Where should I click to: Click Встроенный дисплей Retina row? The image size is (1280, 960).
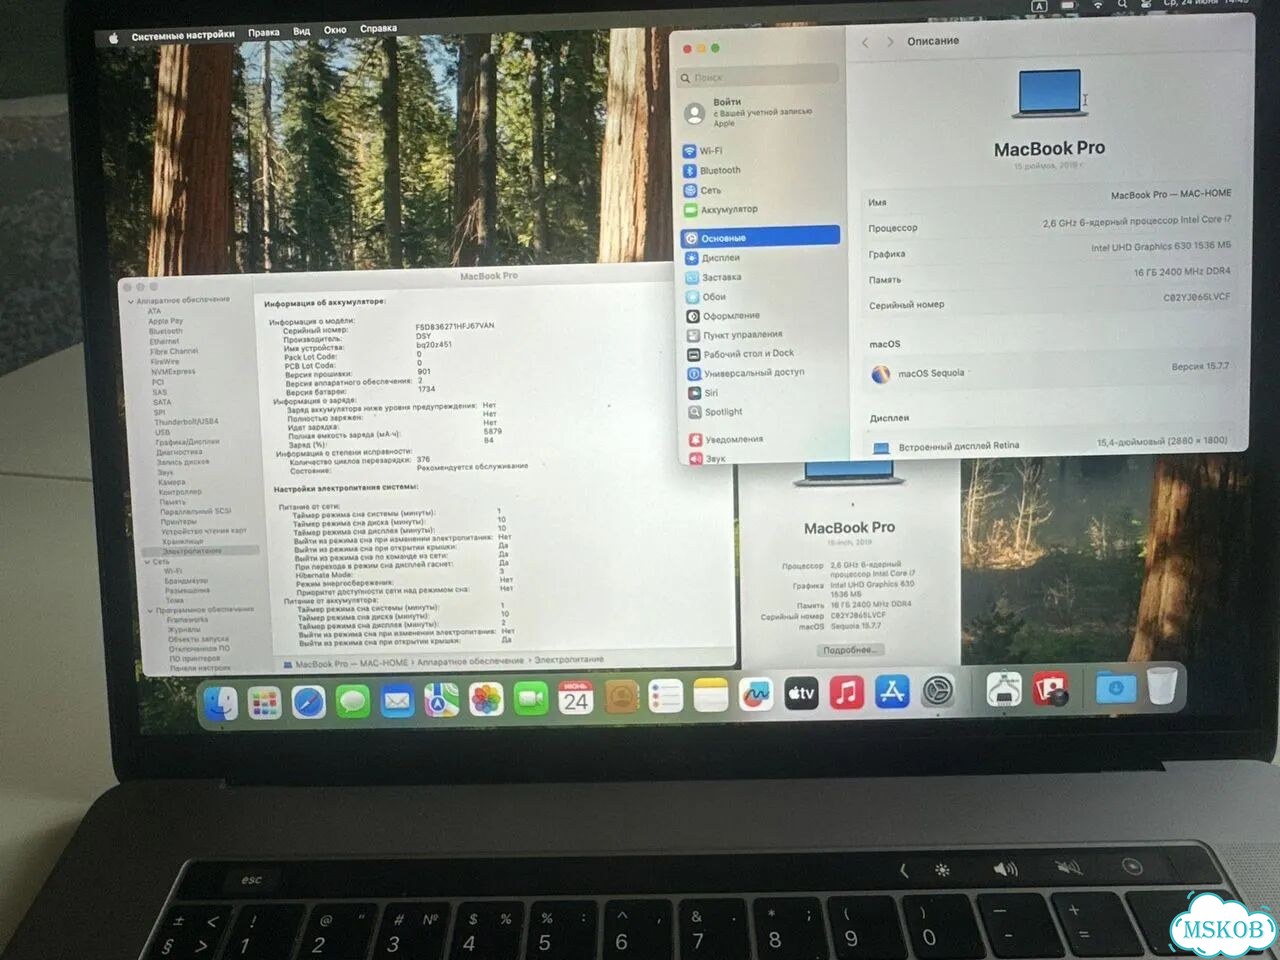point(1052,444)
